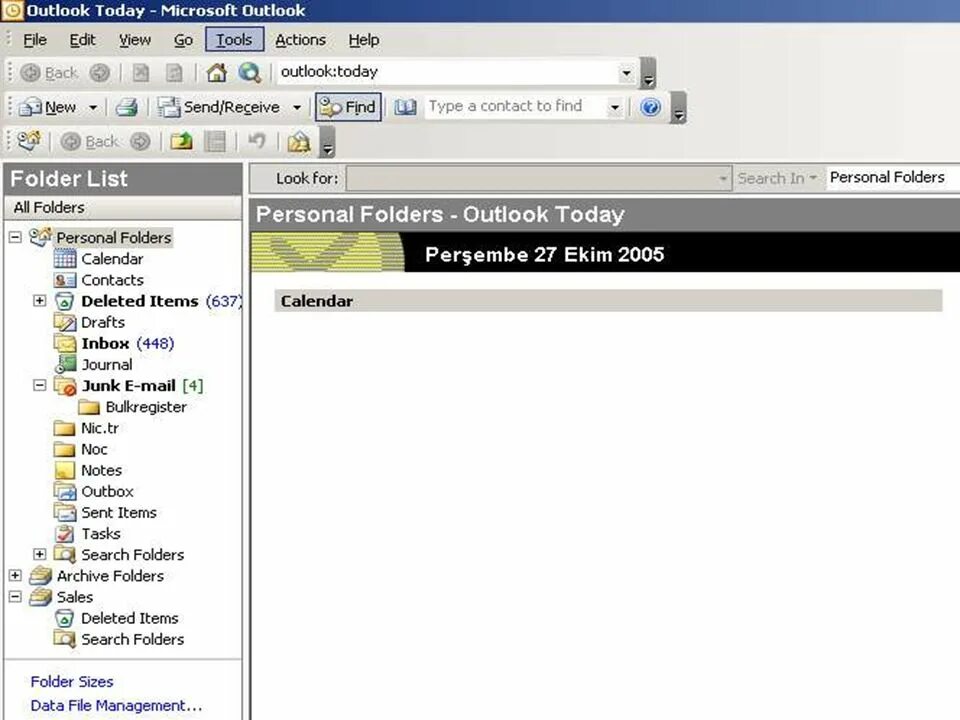Select the Contacts folder
This screenshot has height=720, width=960.
[x=113, y=280]
